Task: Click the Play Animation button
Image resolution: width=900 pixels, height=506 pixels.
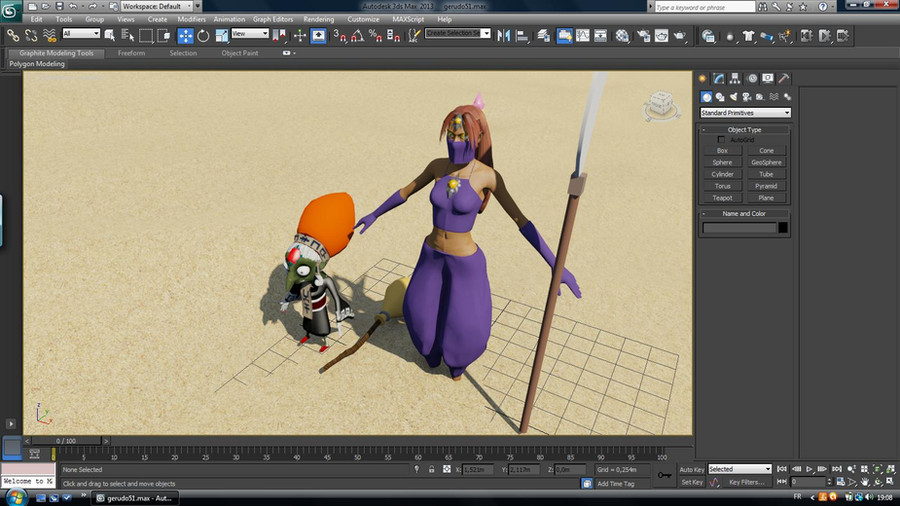Action: [x=809, y=469]
